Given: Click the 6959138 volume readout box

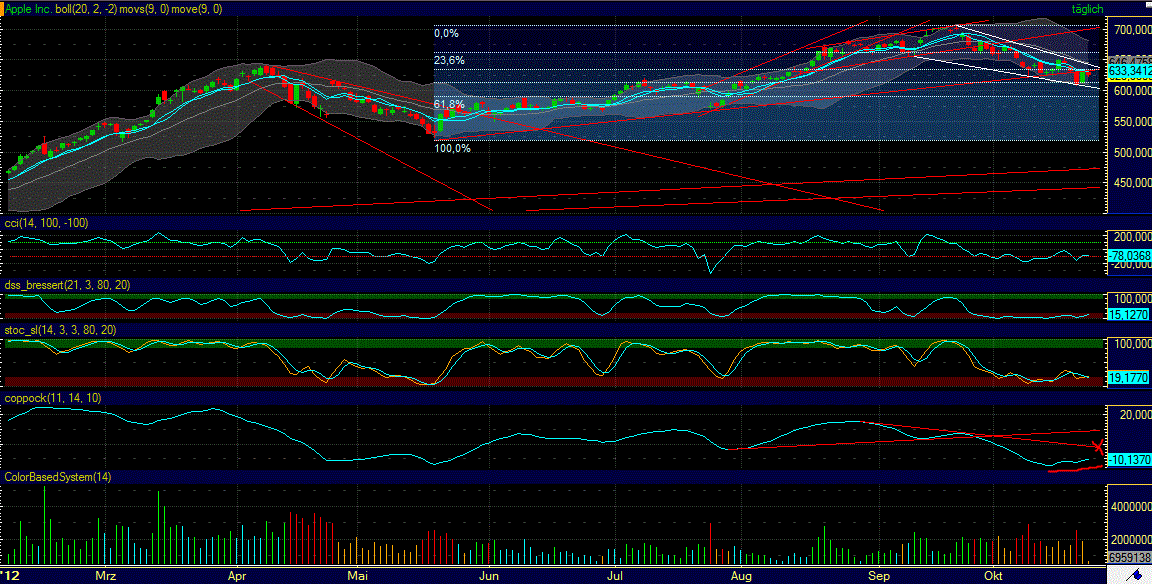Looking at the screenshot, I should 1128,557.
